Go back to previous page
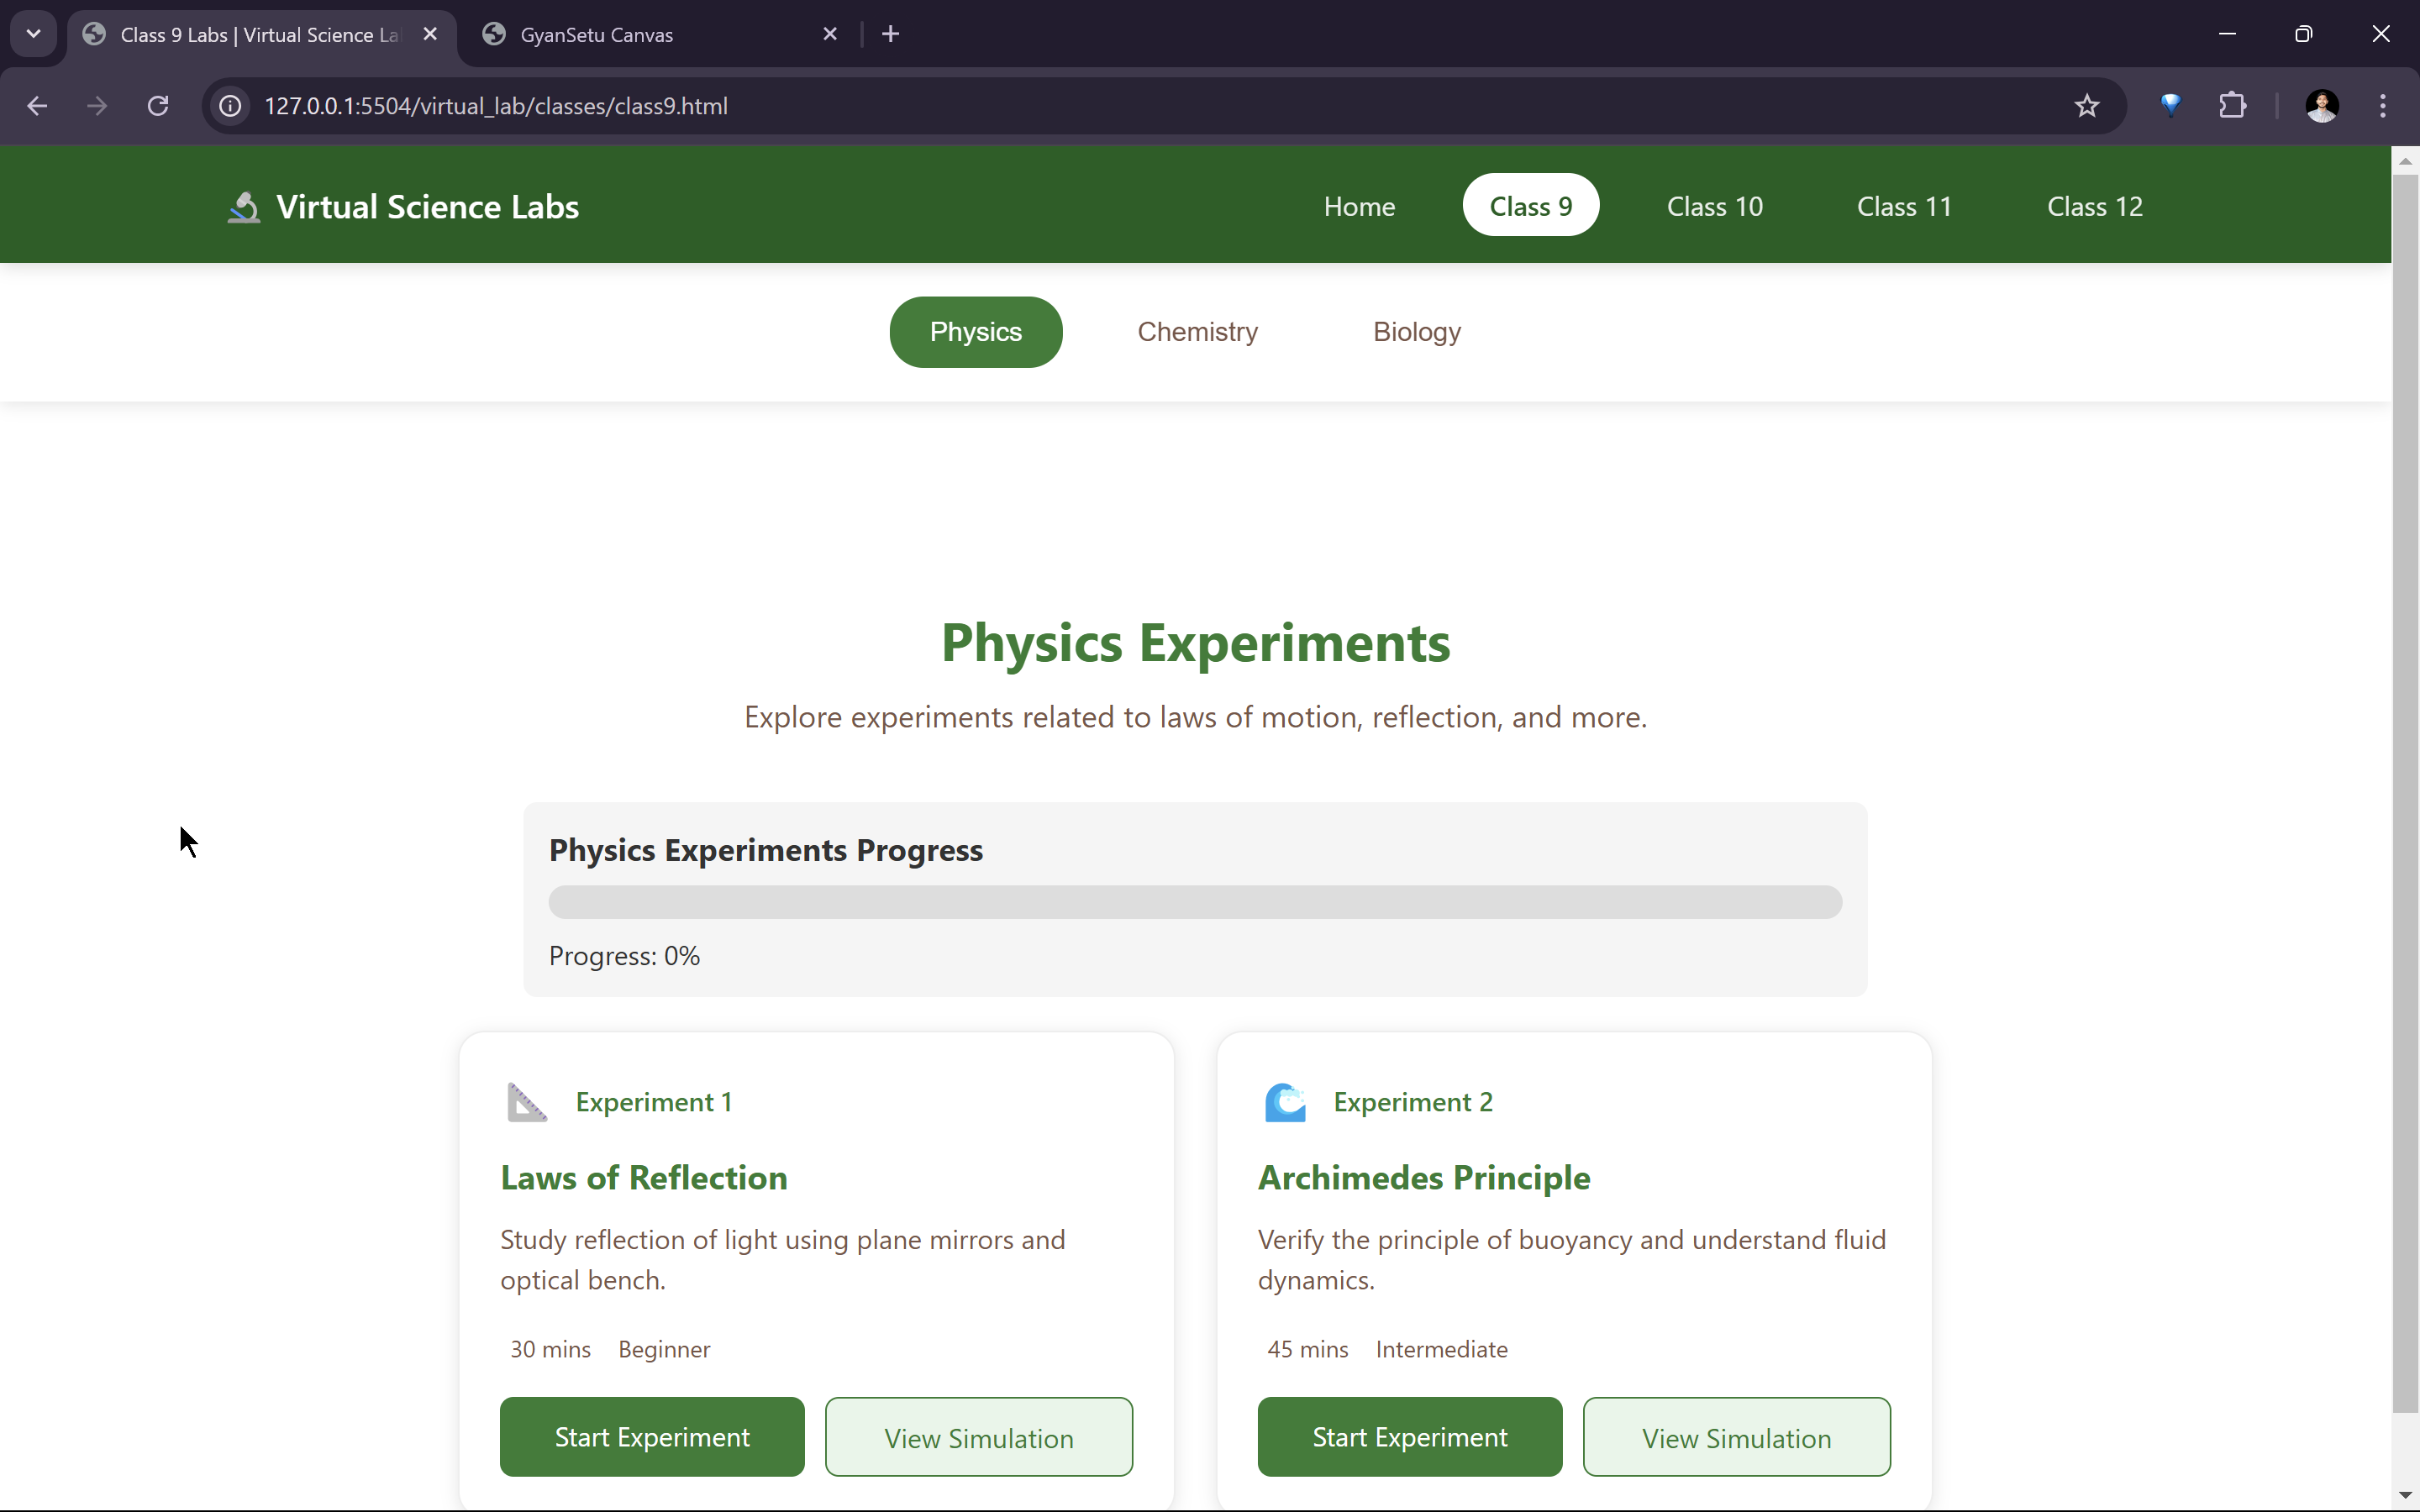 coord(37,106)
